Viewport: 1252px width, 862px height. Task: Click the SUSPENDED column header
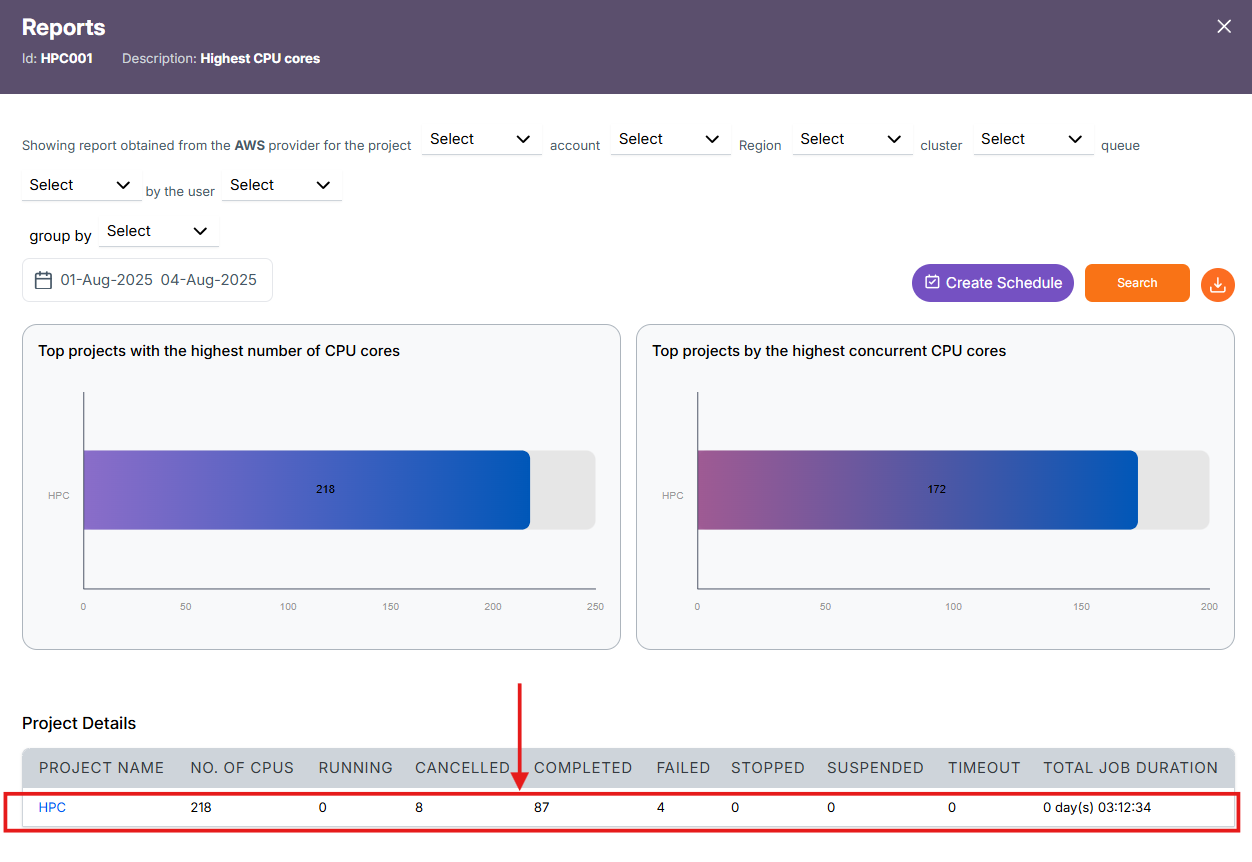[875, 768]
